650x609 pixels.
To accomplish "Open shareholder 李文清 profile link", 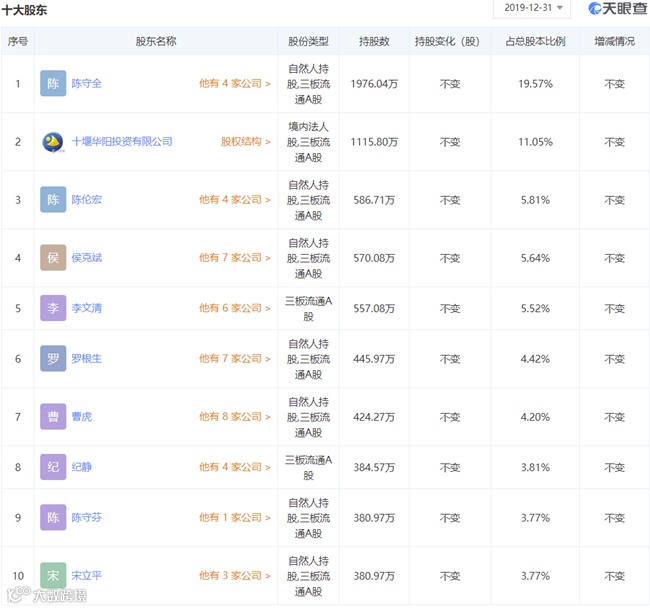I will pyautogui.click(x=87, y=308).
